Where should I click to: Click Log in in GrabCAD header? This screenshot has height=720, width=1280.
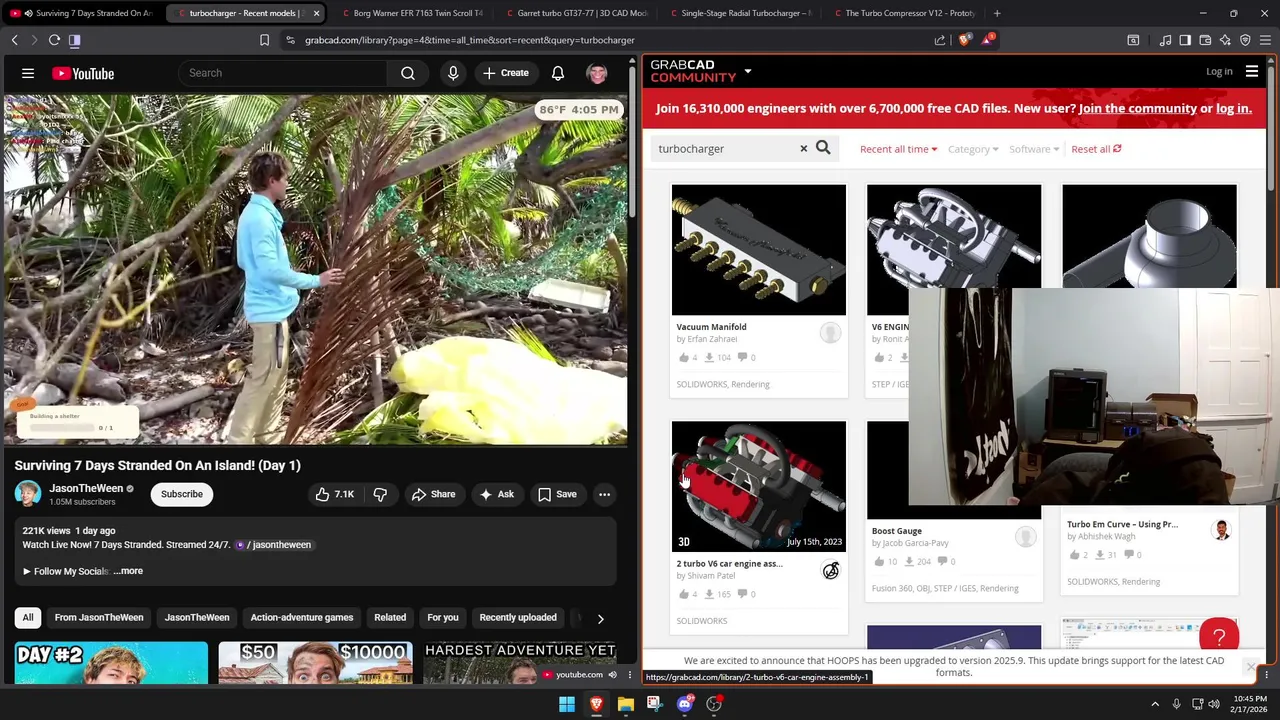pos(1219,72)
